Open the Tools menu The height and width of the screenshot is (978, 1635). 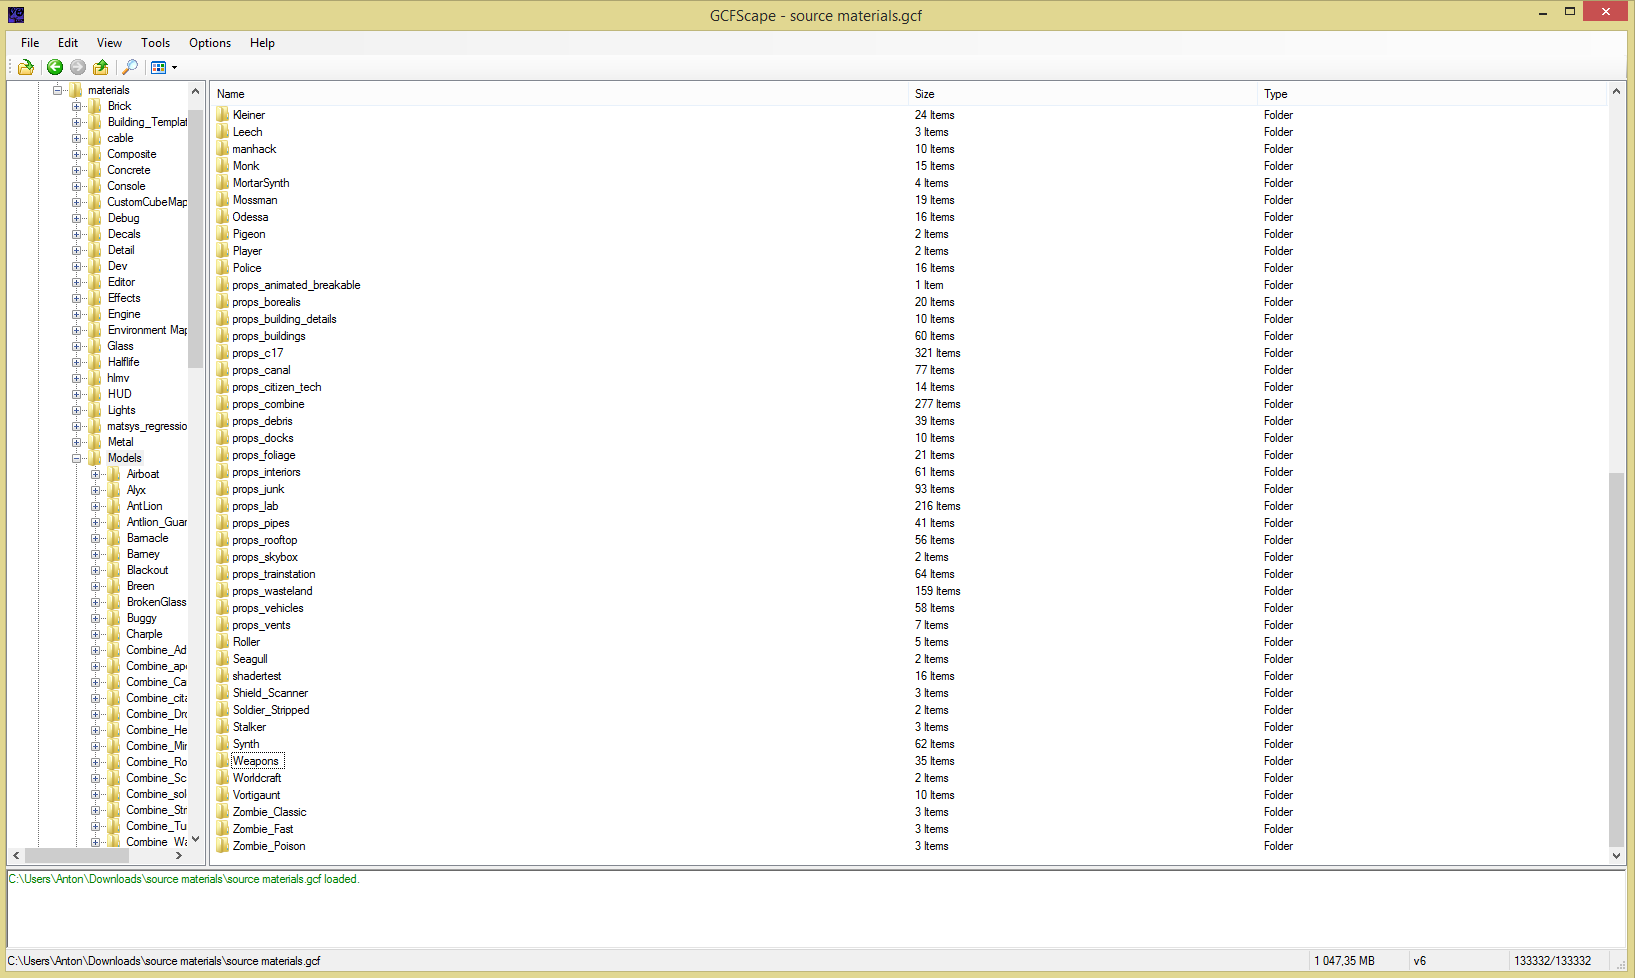point(155,43)
